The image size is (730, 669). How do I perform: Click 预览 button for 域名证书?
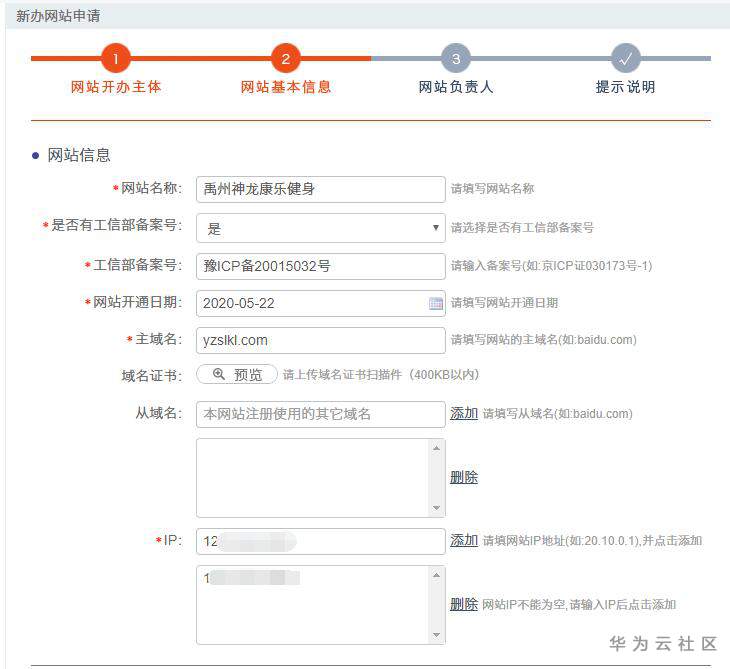[237, 374]
